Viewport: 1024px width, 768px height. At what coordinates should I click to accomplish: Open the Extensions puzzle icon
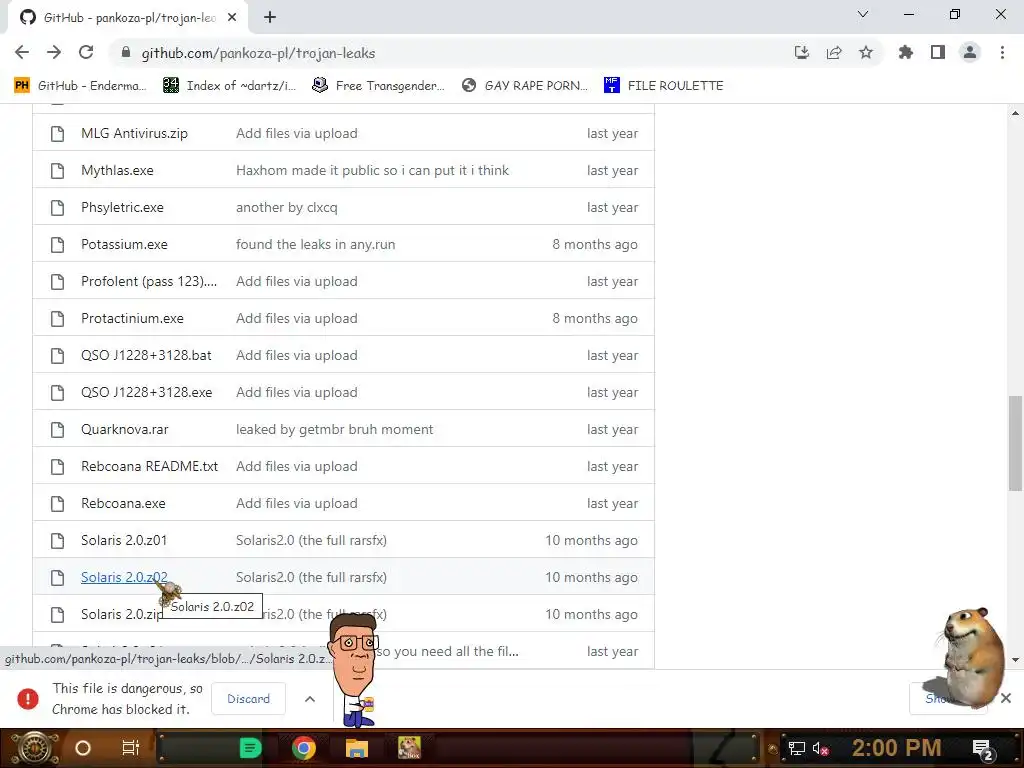point(905,52)
